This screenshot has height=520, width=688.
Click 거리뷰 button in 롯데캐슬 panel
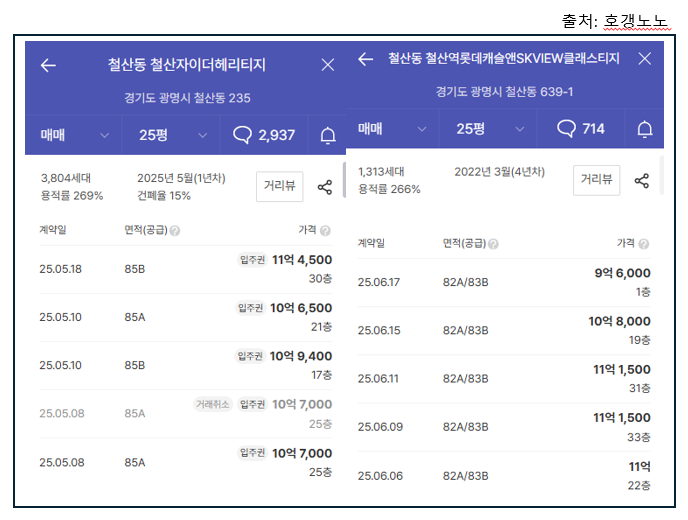596,180
